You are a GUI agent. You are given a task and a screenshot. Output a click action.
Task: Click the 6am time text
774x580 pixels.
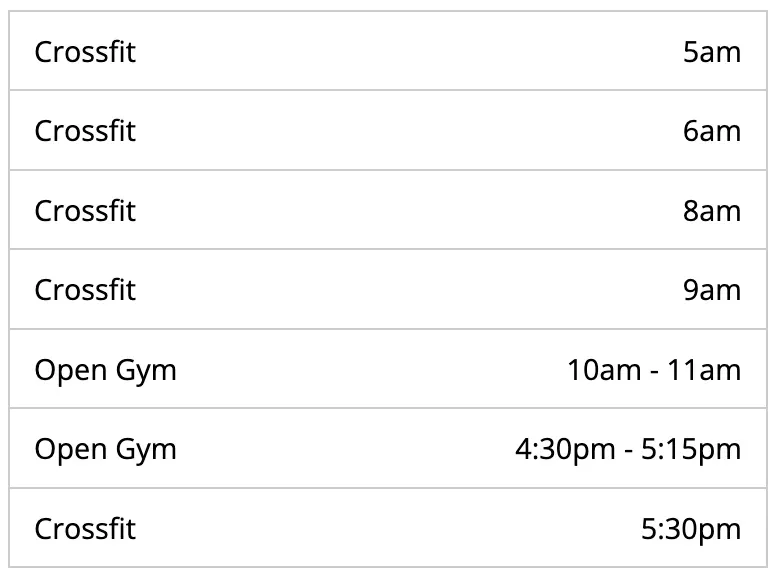(x=712, y=131)
